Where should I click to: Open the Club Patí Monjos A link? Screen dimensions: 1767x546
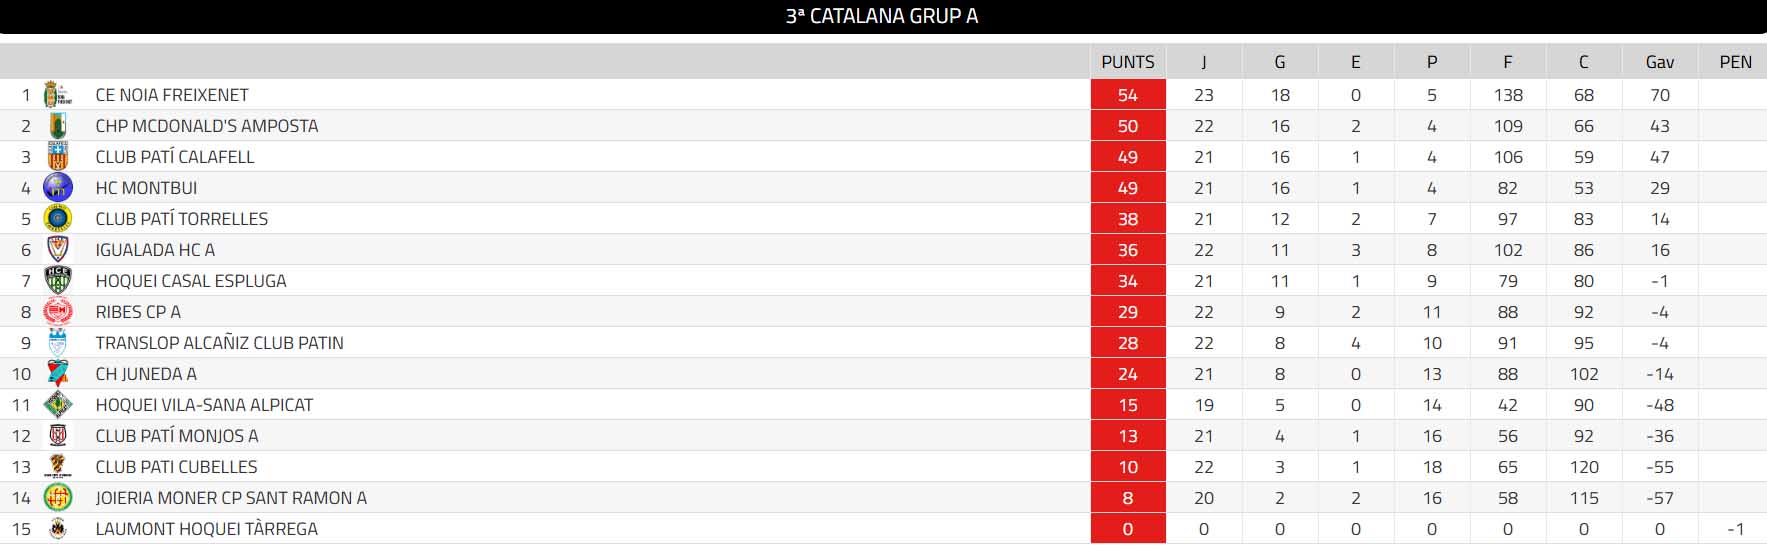[177, 436]
